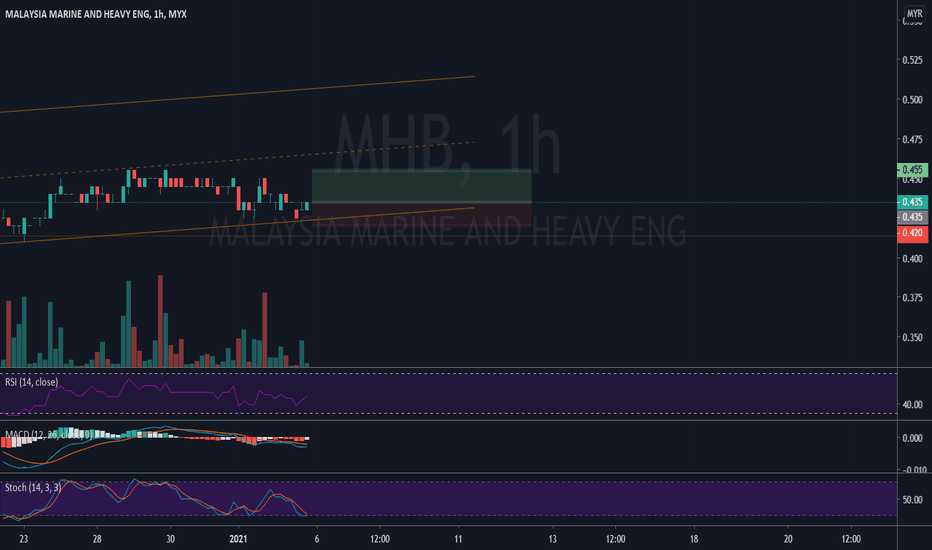
Task: Click the 0.000 MACD scale value
Action: (x=912, y=438)
